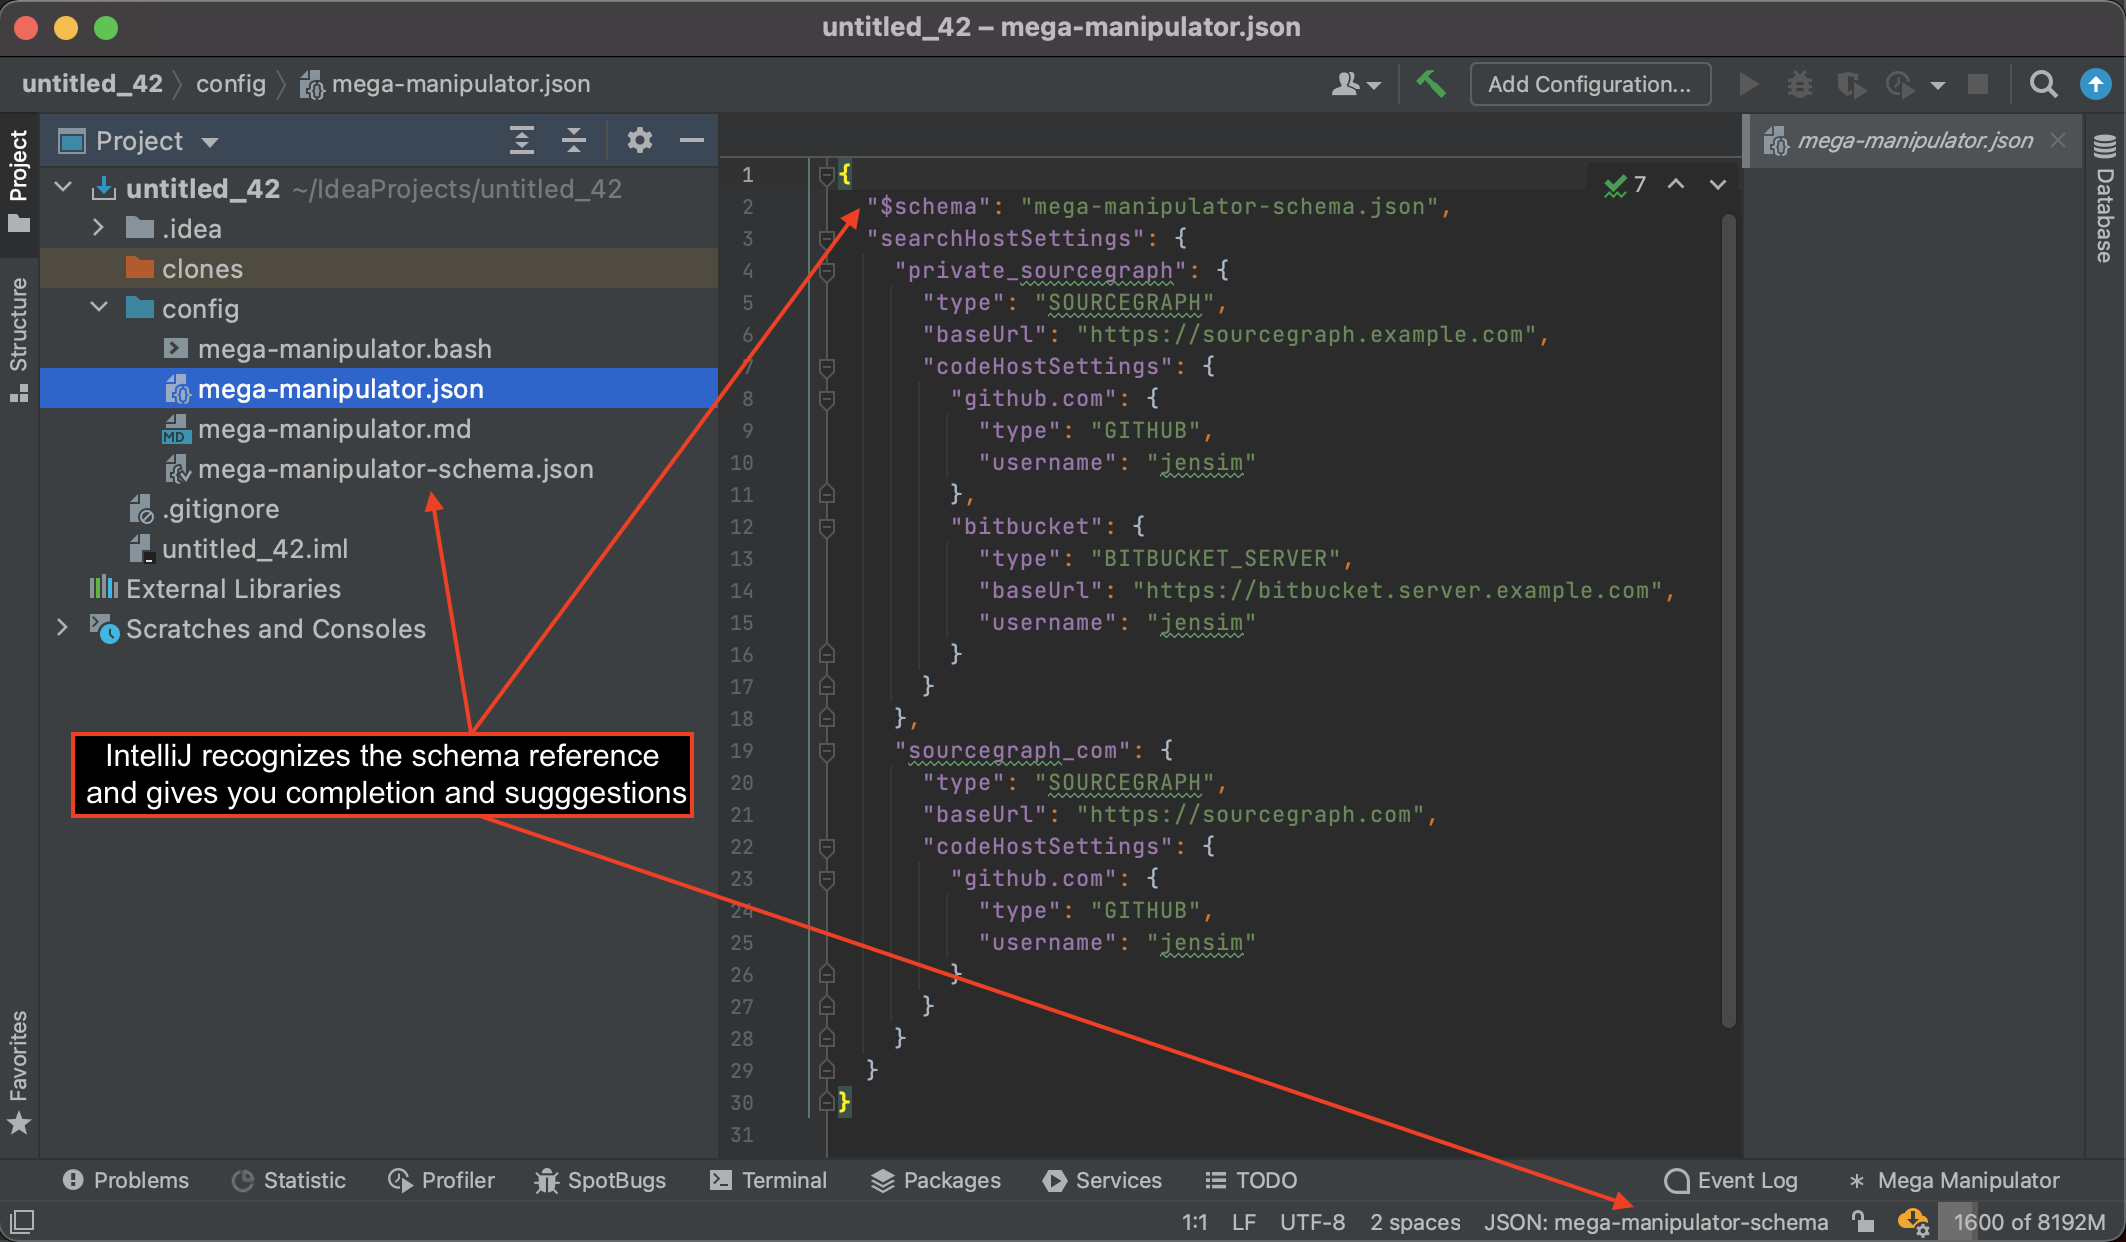
Task: Open the Mega Manipulator tool window
Action: (x=1955, y=1180)
